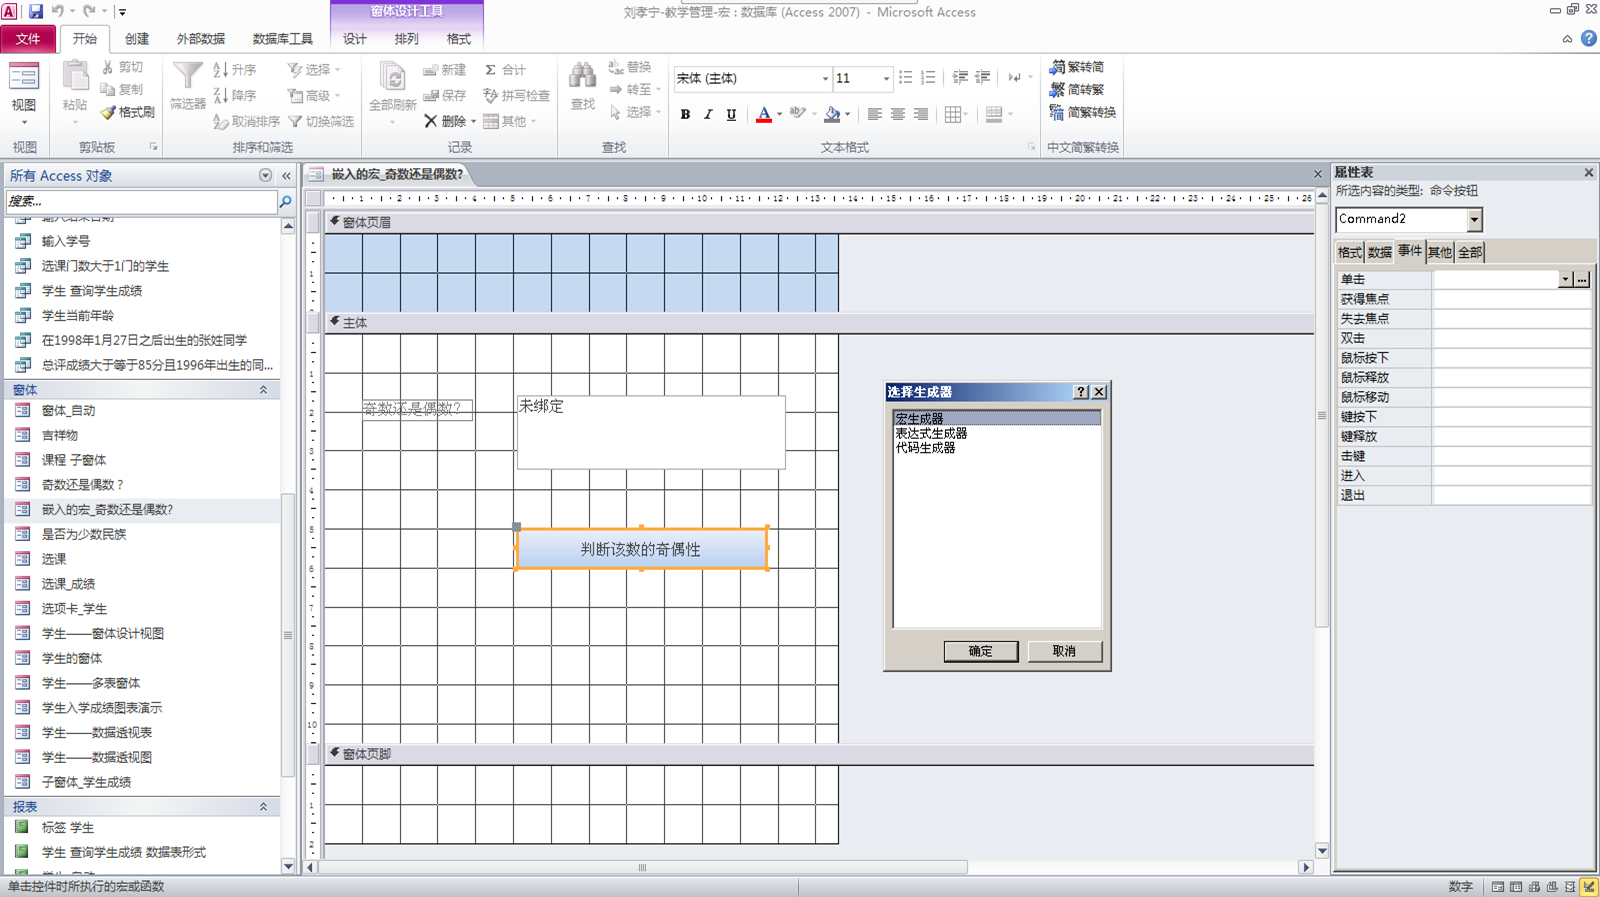Image resolution: width=1600 pixels, height=897 pixels.
Task: Open the font size dropdown showing 11
Action: click(x=886, y=78)
